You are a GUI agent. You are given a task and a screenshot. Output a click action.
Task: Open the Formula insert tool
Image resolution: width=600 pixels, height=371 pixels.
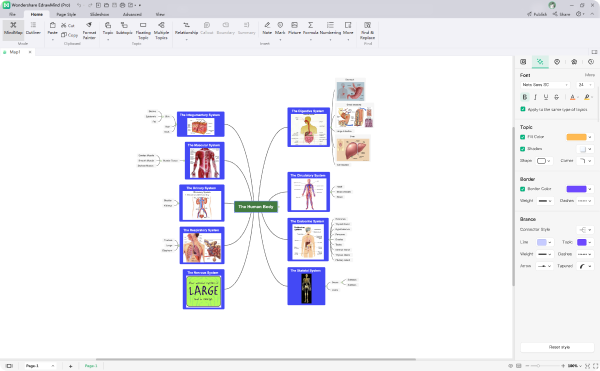(x=310, y=29)
